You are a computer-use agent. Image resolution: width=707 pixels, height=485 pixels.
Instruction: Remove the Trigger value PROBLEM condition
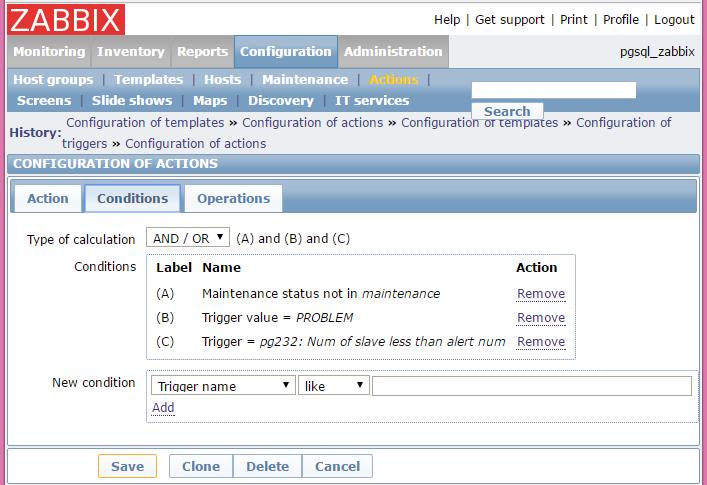coord(540,318)
